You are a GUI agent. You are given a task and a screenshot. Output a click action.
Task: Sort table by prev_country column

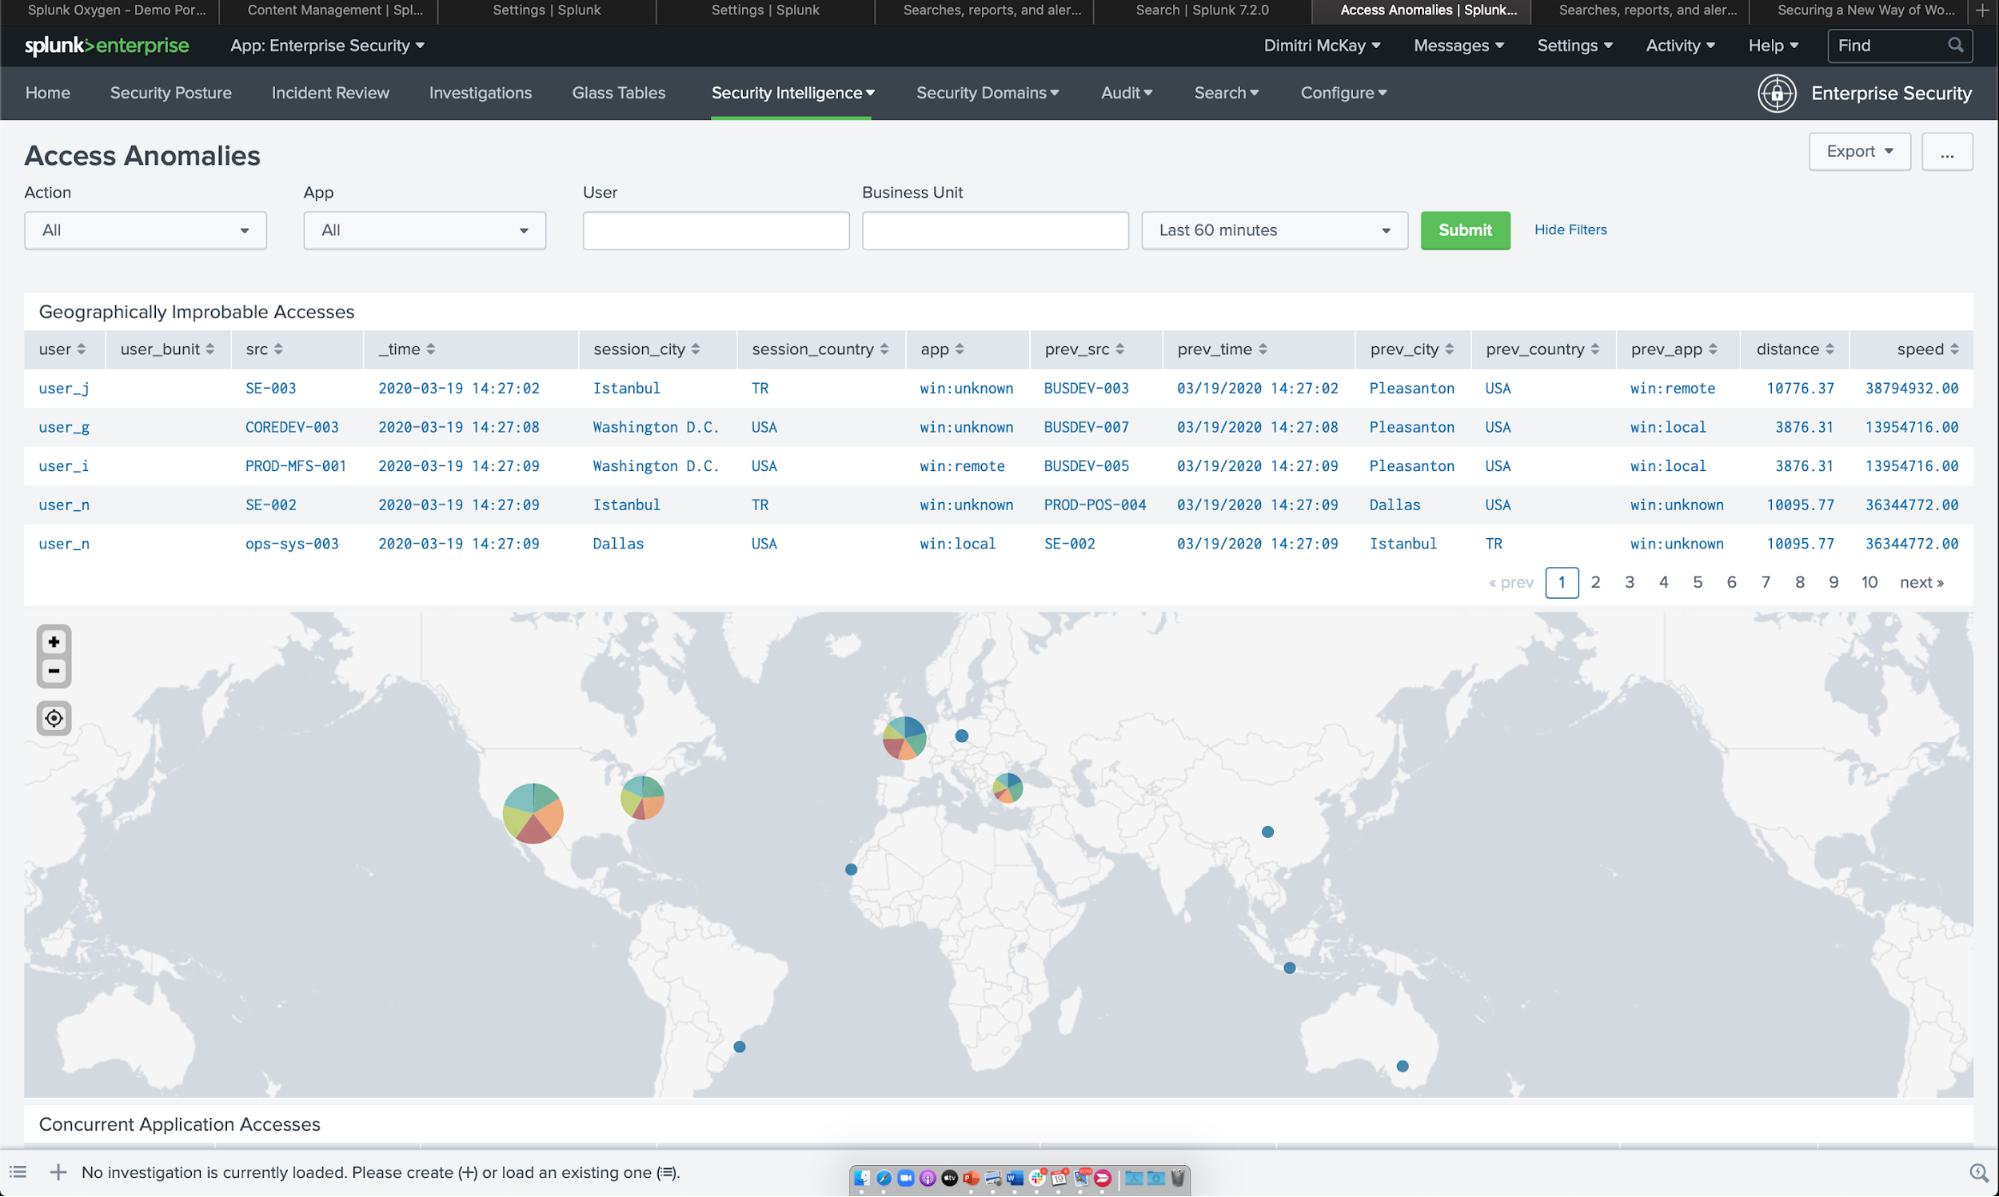(1542, 349)
